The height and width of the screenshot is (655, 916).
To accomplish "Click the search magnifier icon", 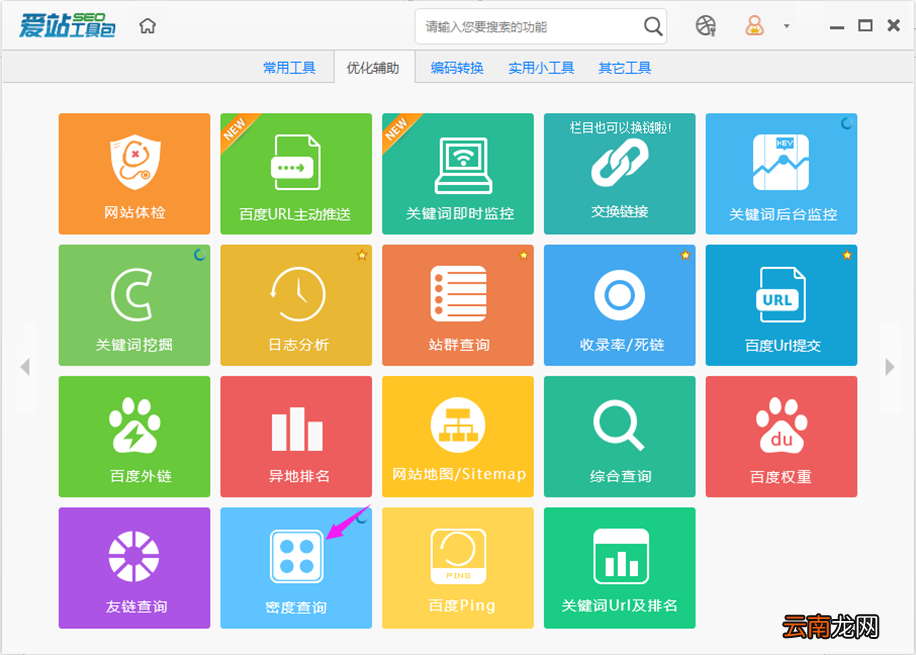I will [653, 26].
